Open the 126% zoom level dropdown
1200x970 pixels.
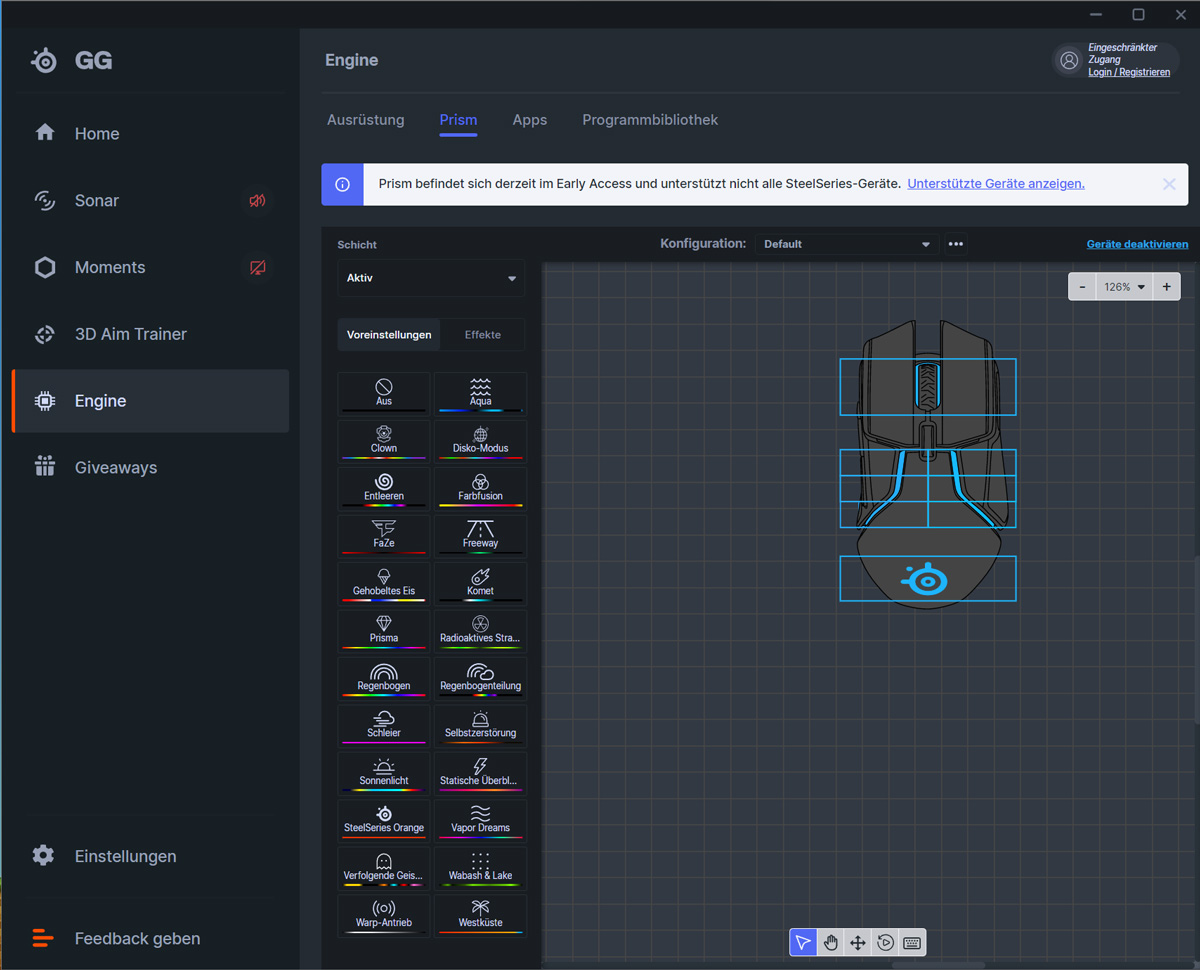point(1124,287)
